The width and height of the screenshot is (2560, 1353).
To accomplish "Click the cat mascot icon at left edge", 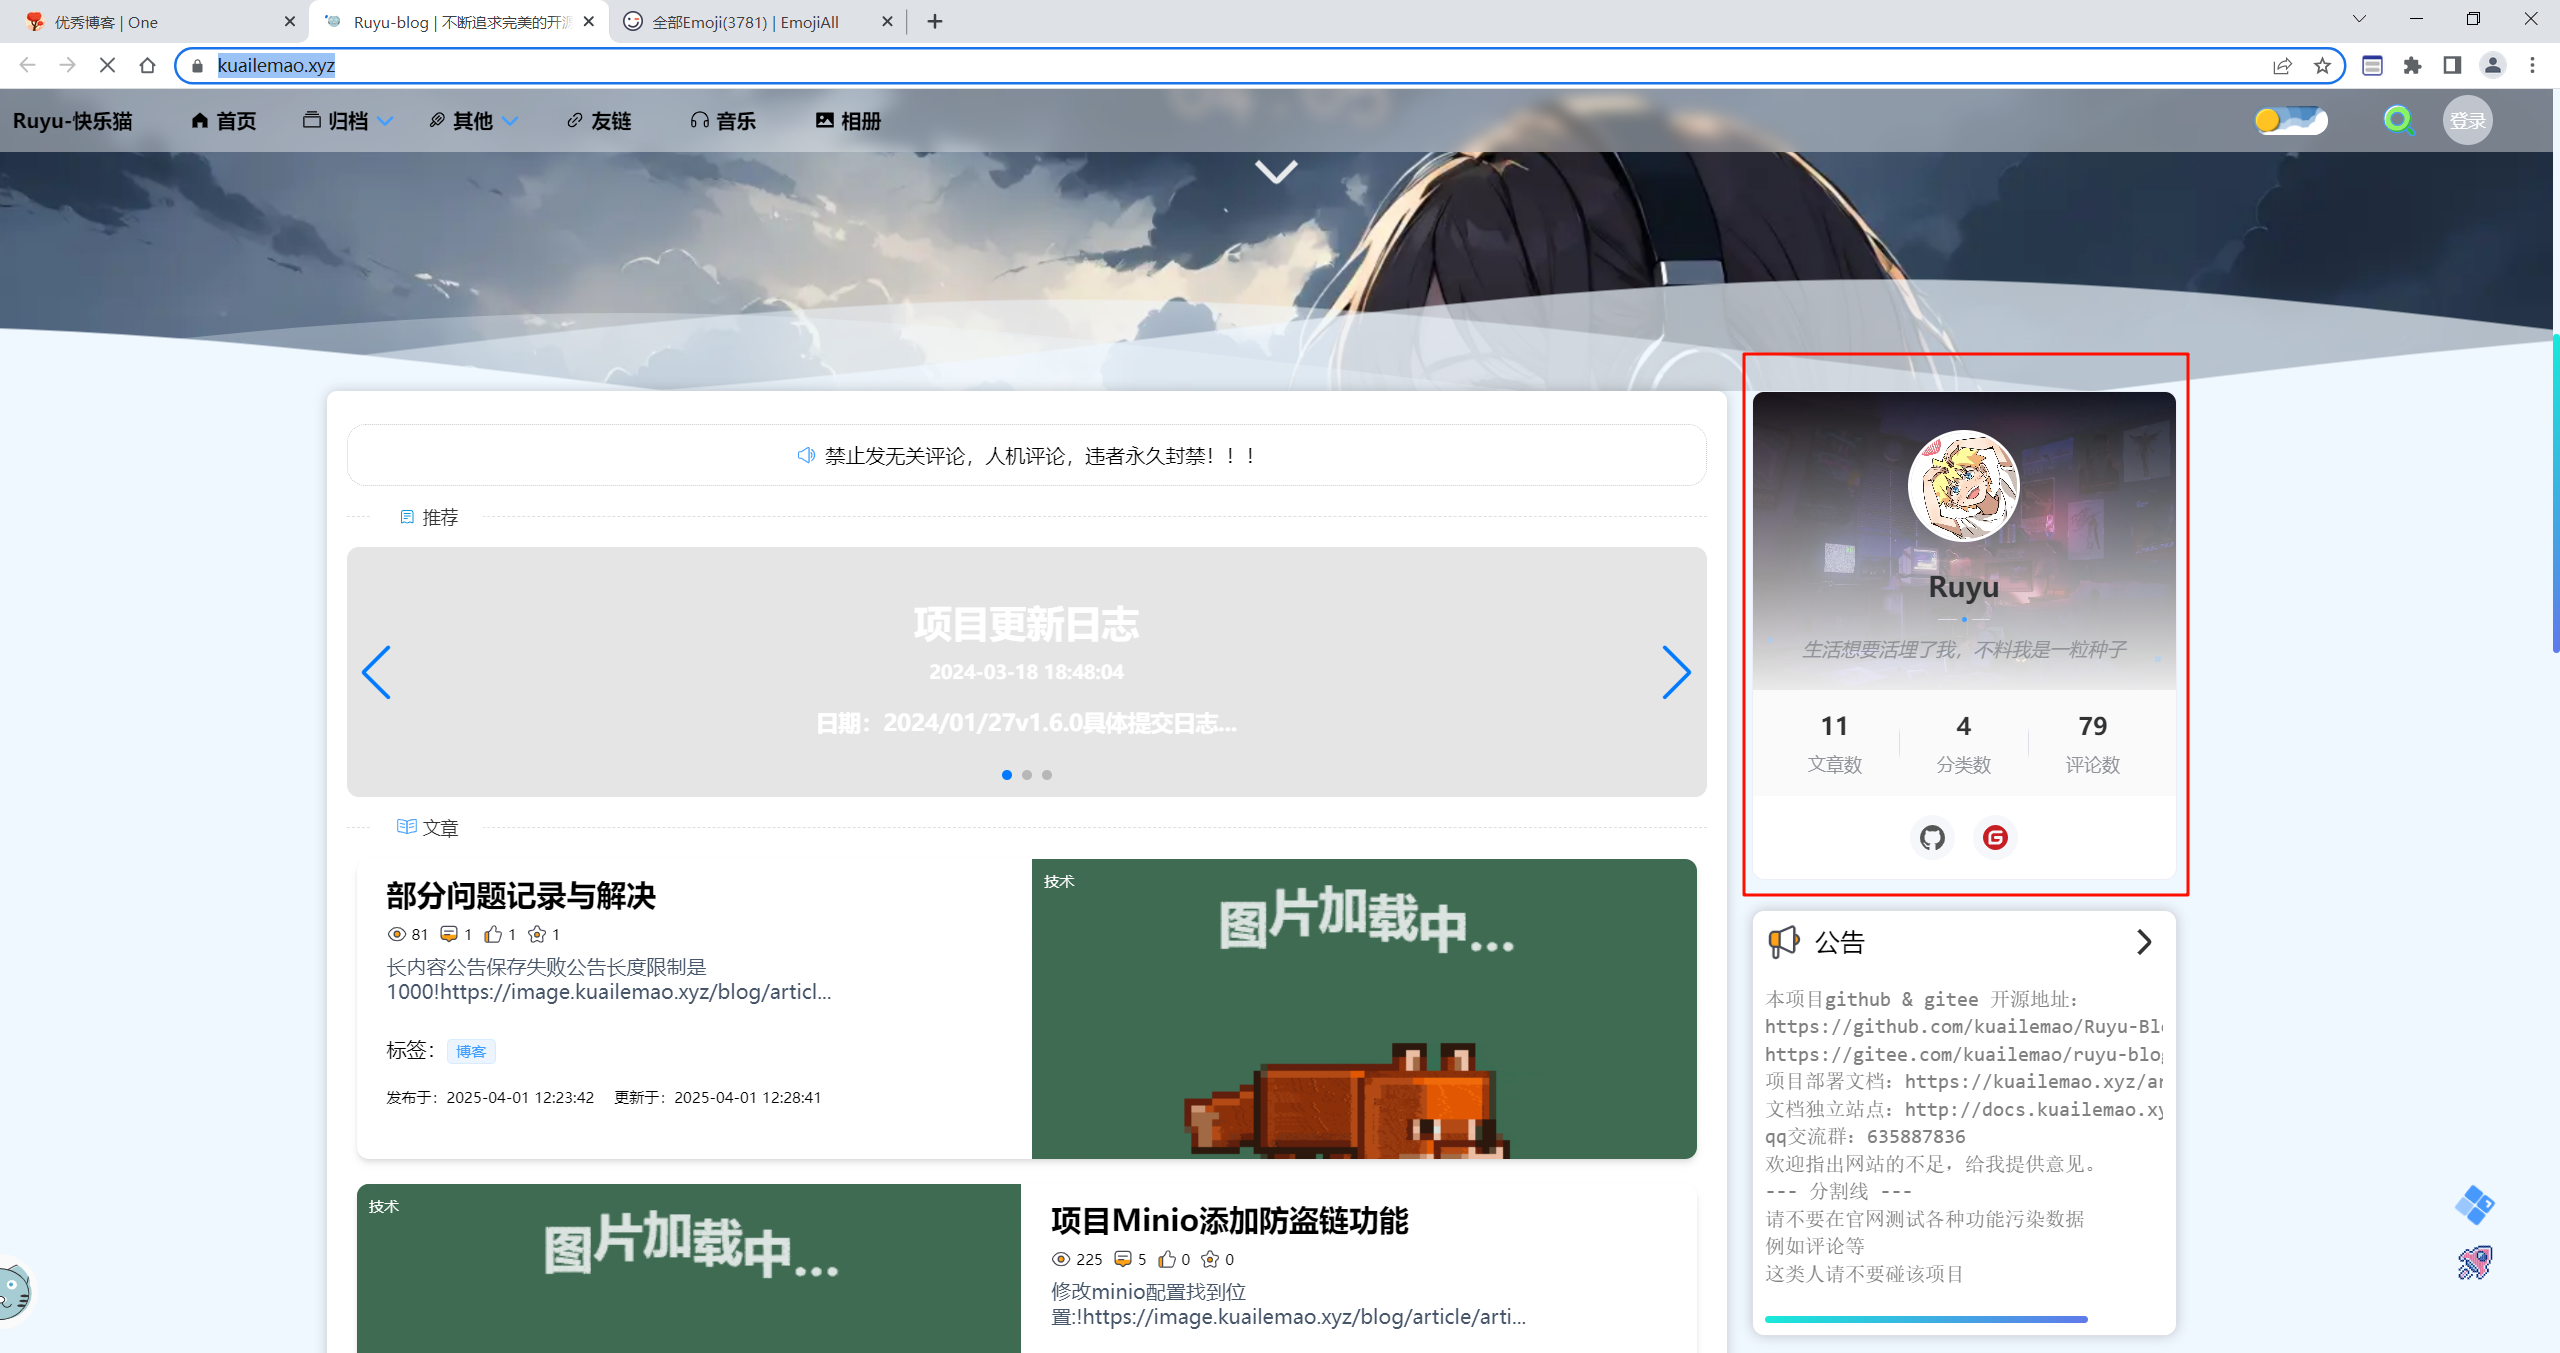I will click(x=15, y=1290).
